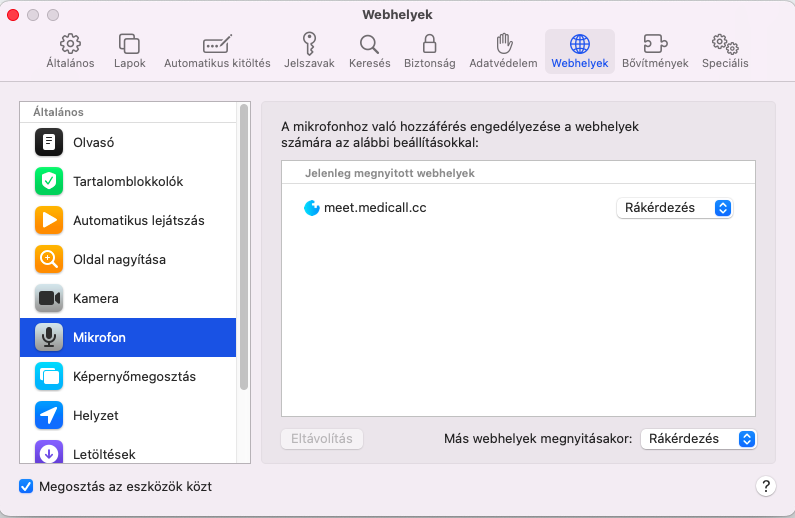Switch to the Lapok preferences pane
Viewport: 795px width, 518px height.
[129, 51]
